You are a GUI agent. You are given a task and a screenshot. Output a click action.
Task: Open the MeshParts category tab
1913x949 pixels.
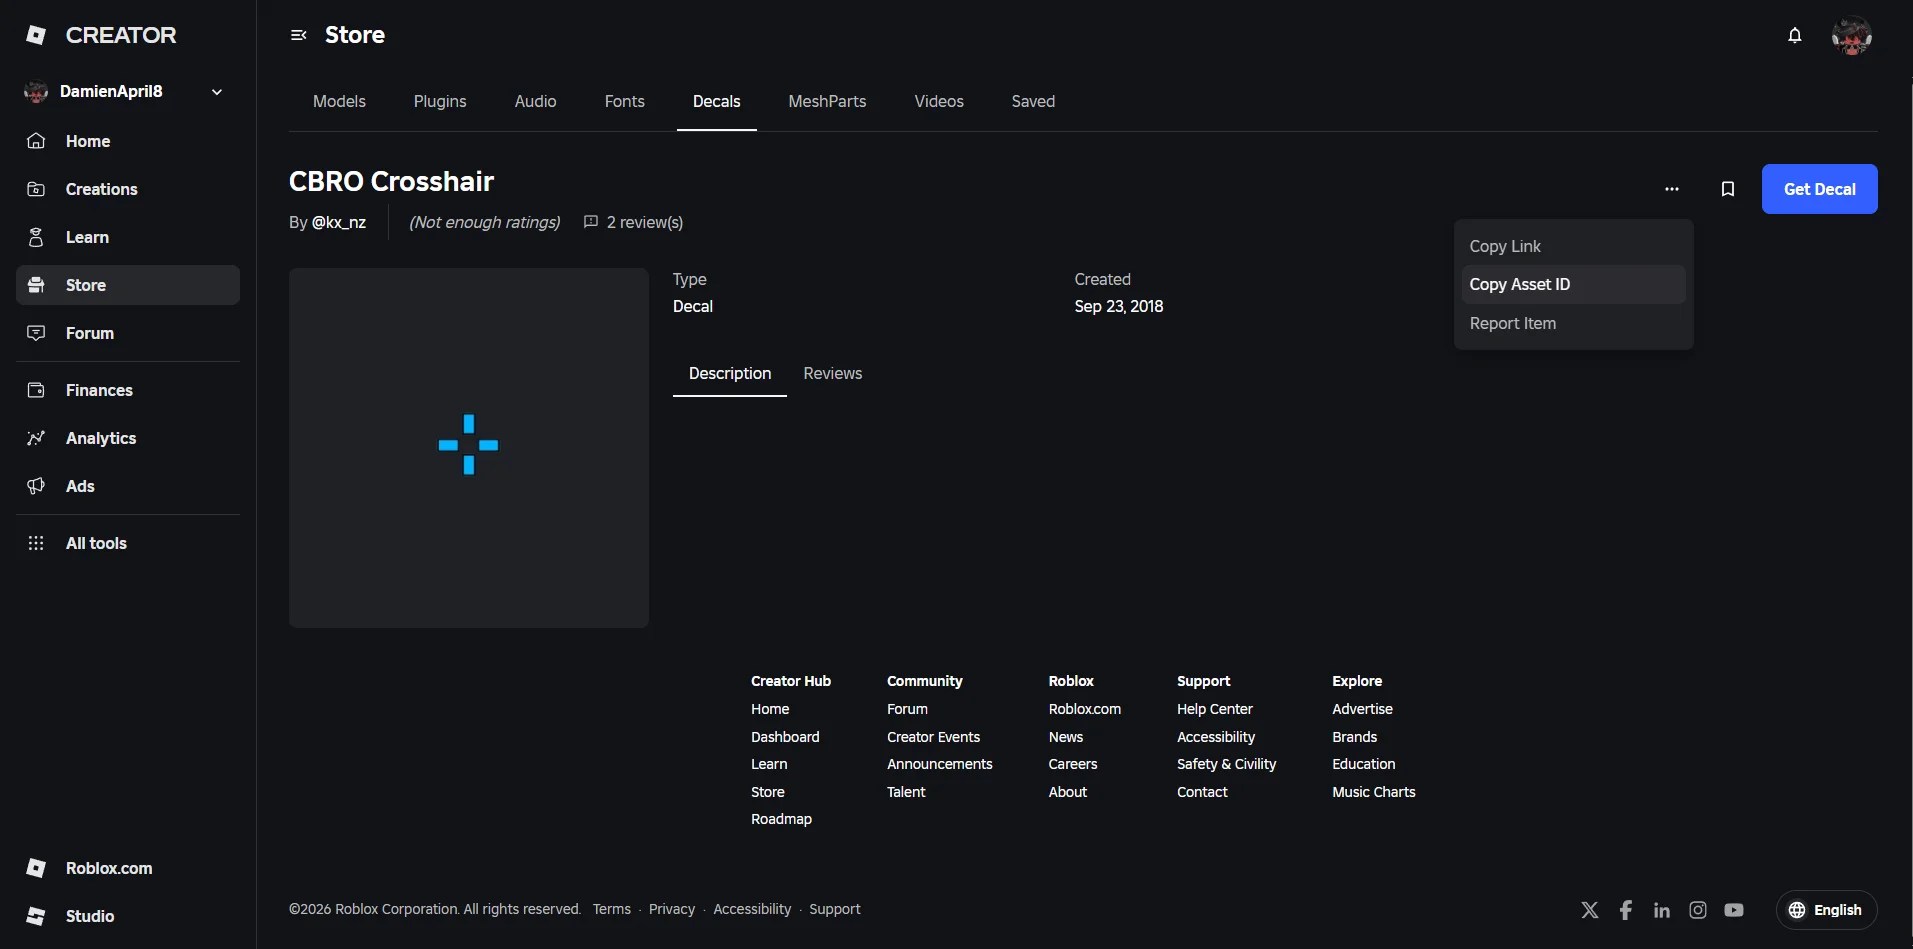pyautogui.click(x=827, y=101)
